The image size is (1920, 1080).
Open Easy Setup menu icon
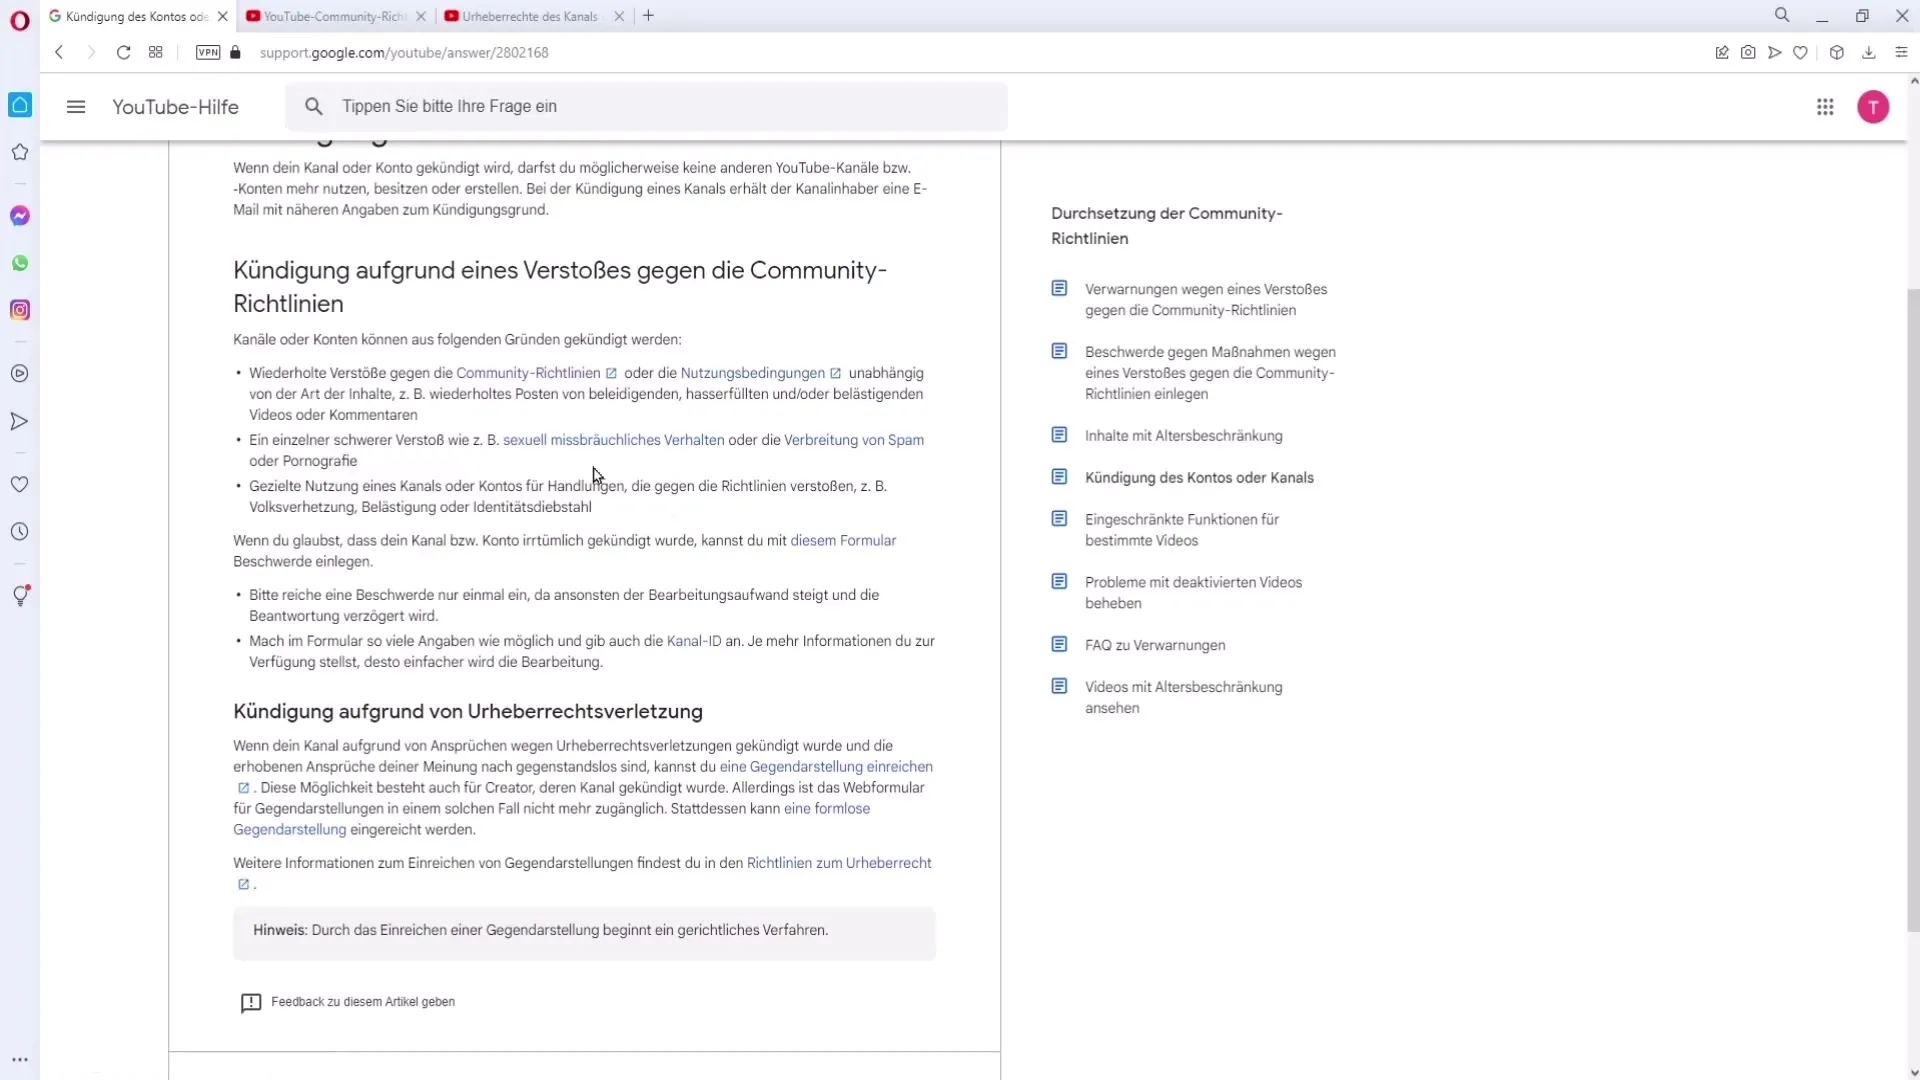tap(1901, 52)
